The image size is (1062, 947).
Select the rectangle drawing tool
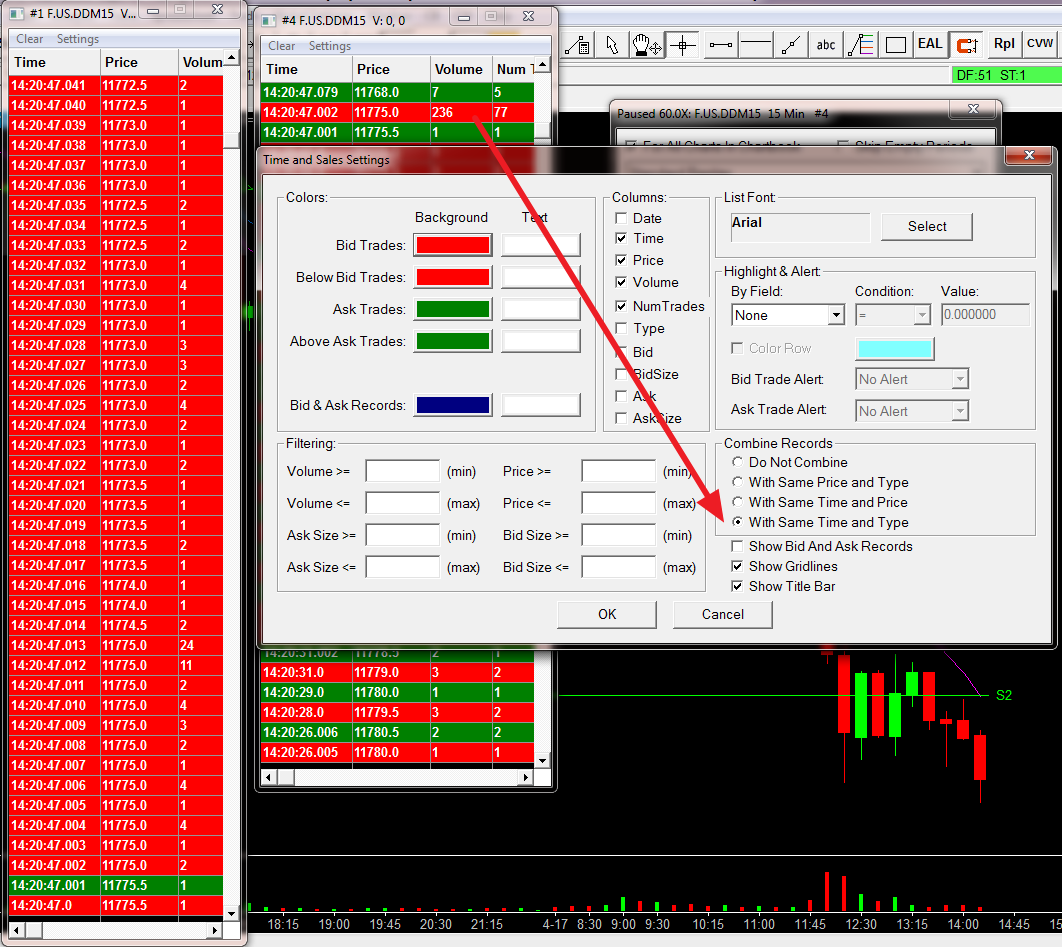tap(895, 45)
